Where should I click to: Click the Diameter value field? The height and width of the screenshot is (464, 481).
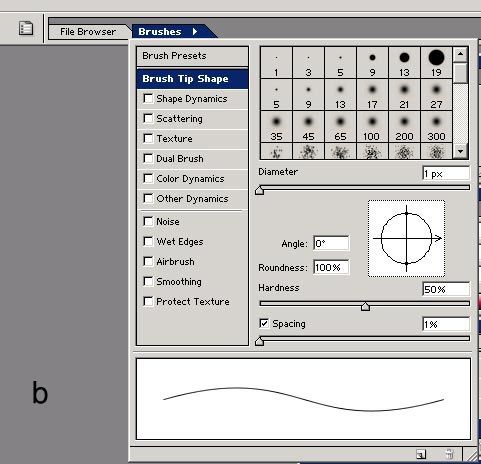point(446,174)
